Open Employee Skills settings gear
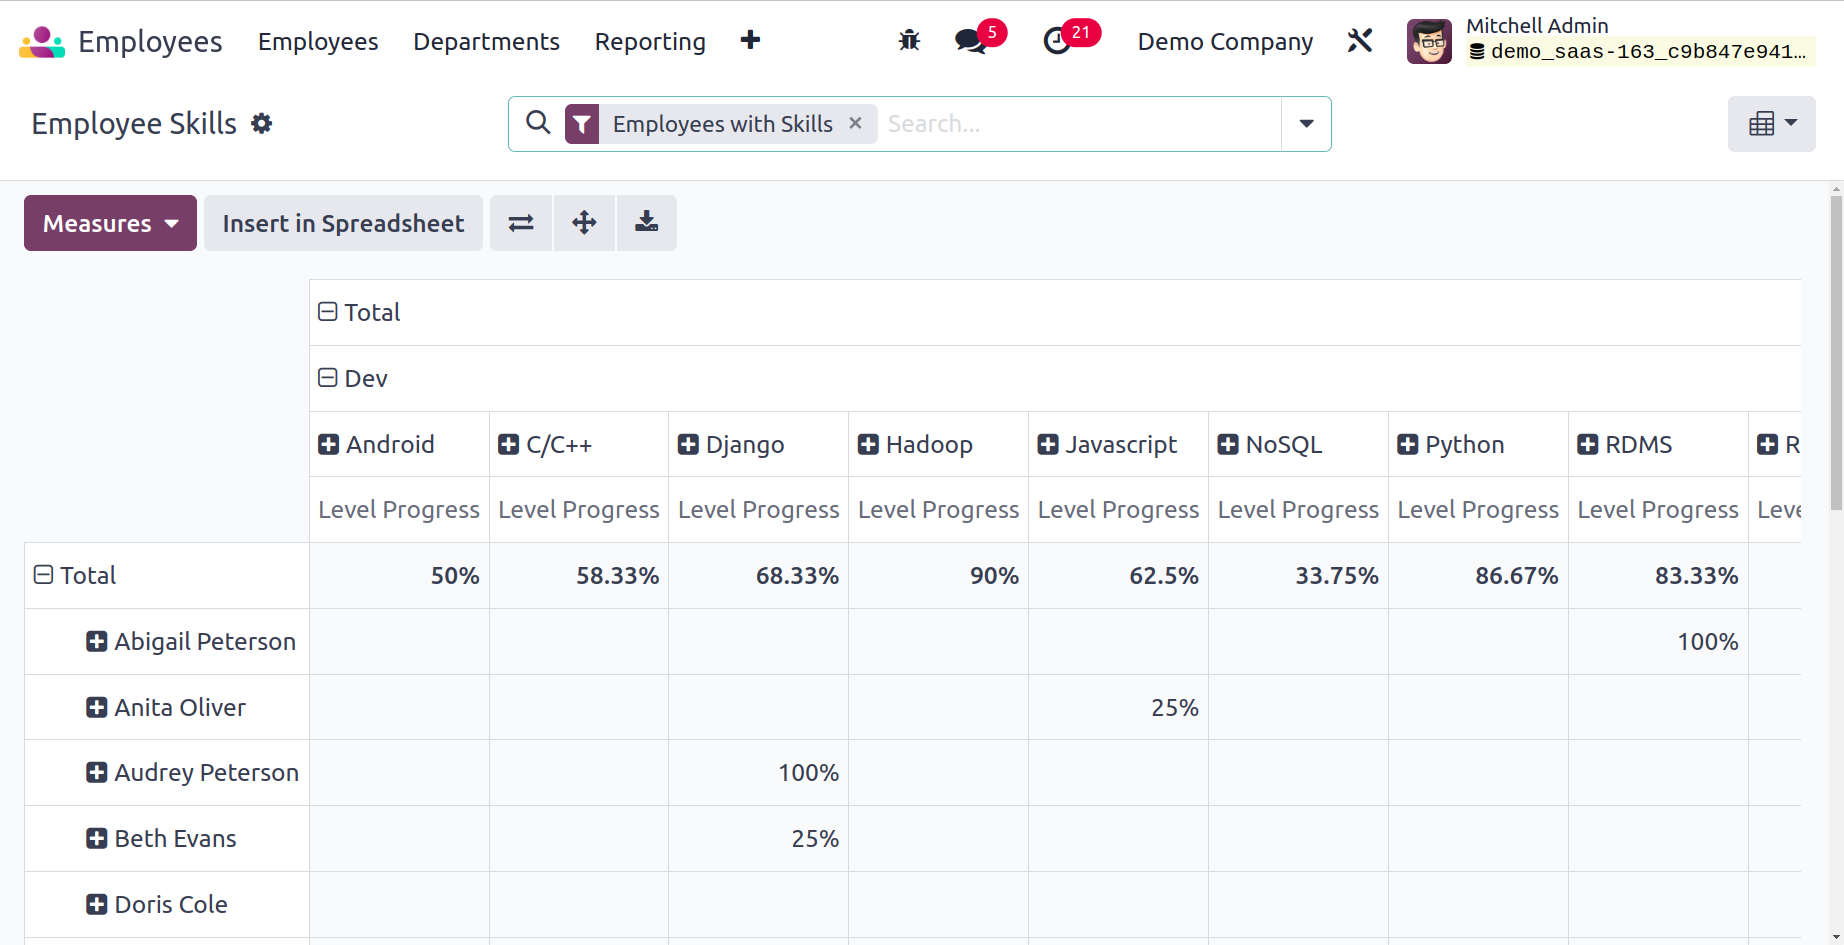This screenshot has height=945, width=1844. click(261, 124)
